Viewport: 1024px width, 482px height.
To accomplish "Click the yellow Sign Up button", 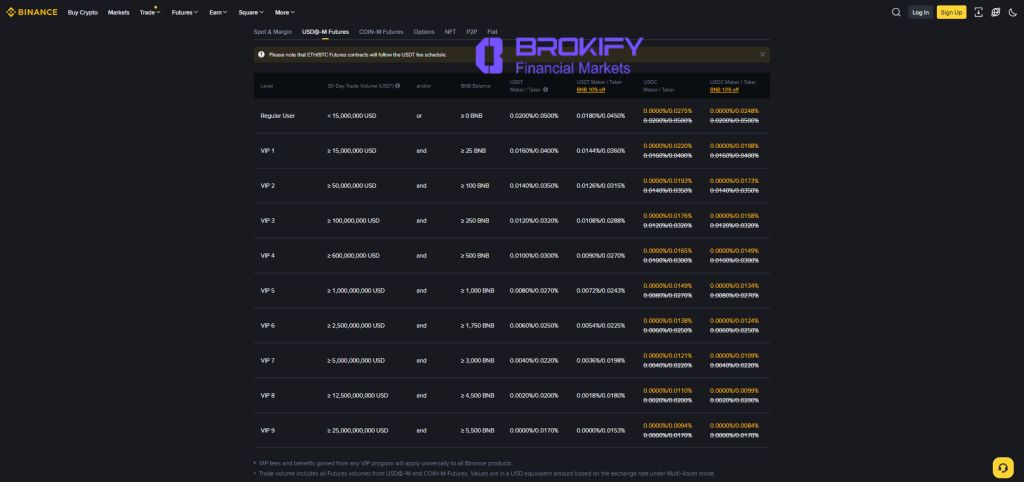I will tap(951, 12).
